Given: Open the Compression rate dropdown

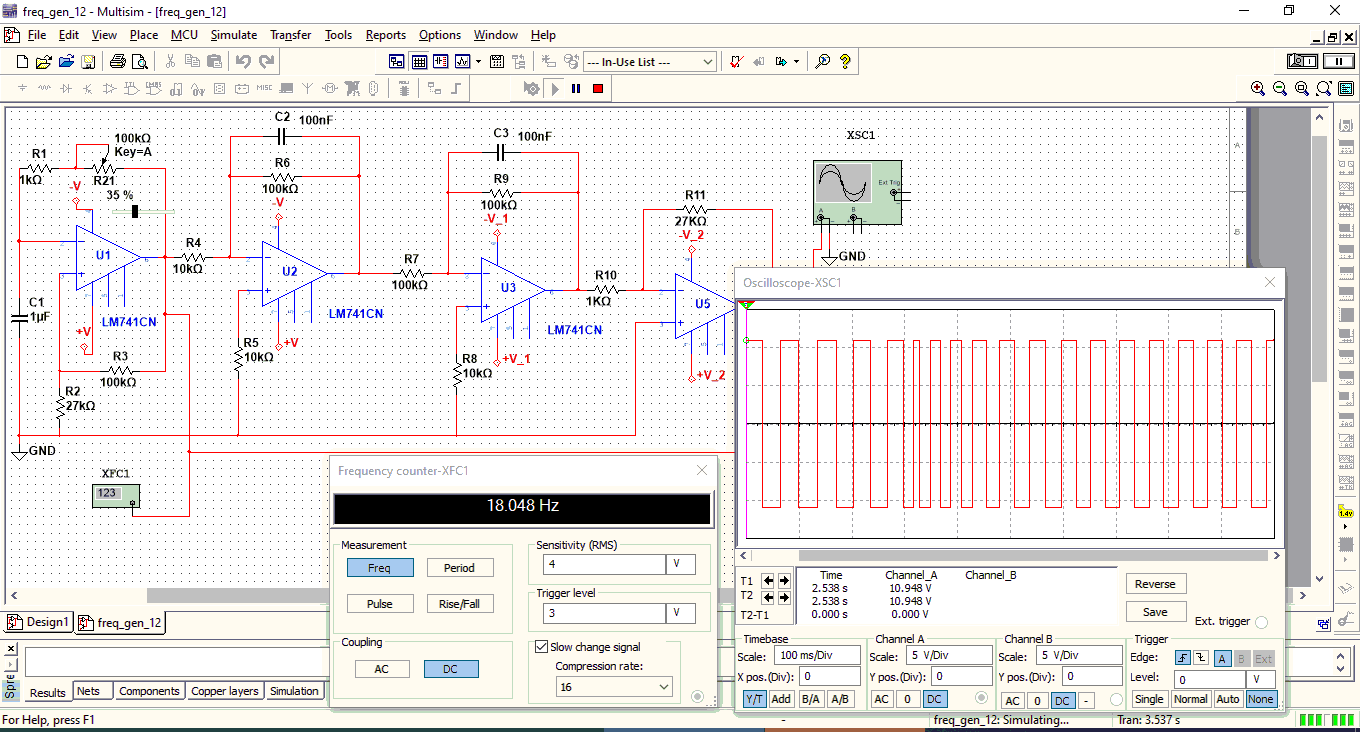Looking at the screenshot, I should (x=615, y=687).
